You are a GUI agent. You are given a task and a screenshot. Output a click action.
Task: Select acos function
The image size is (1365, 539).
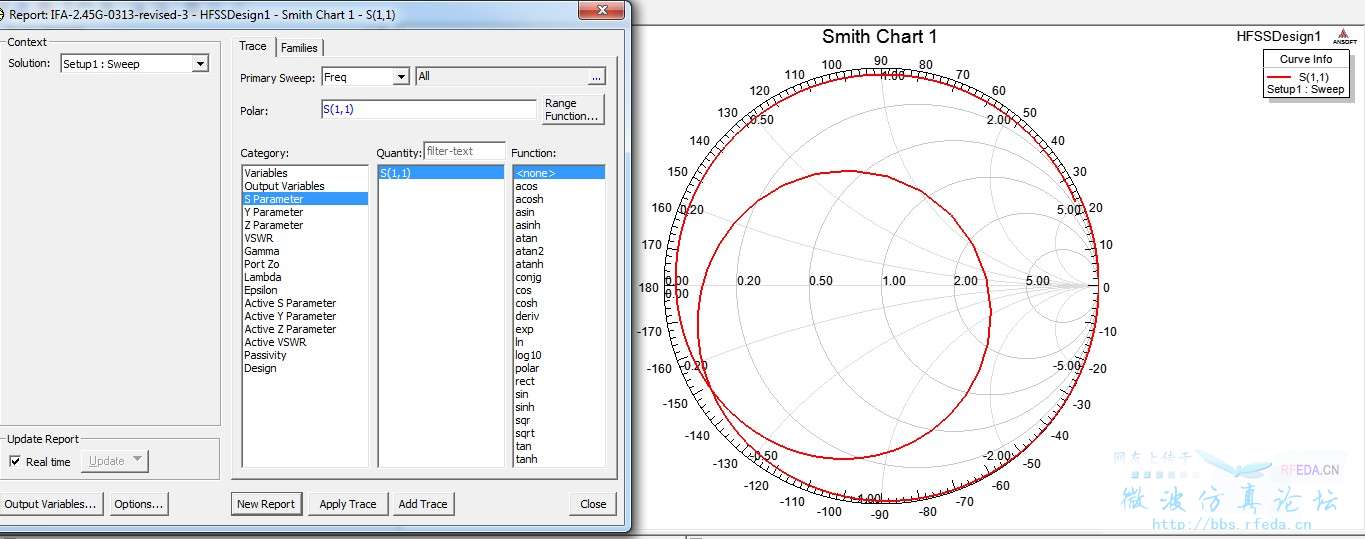559,186
